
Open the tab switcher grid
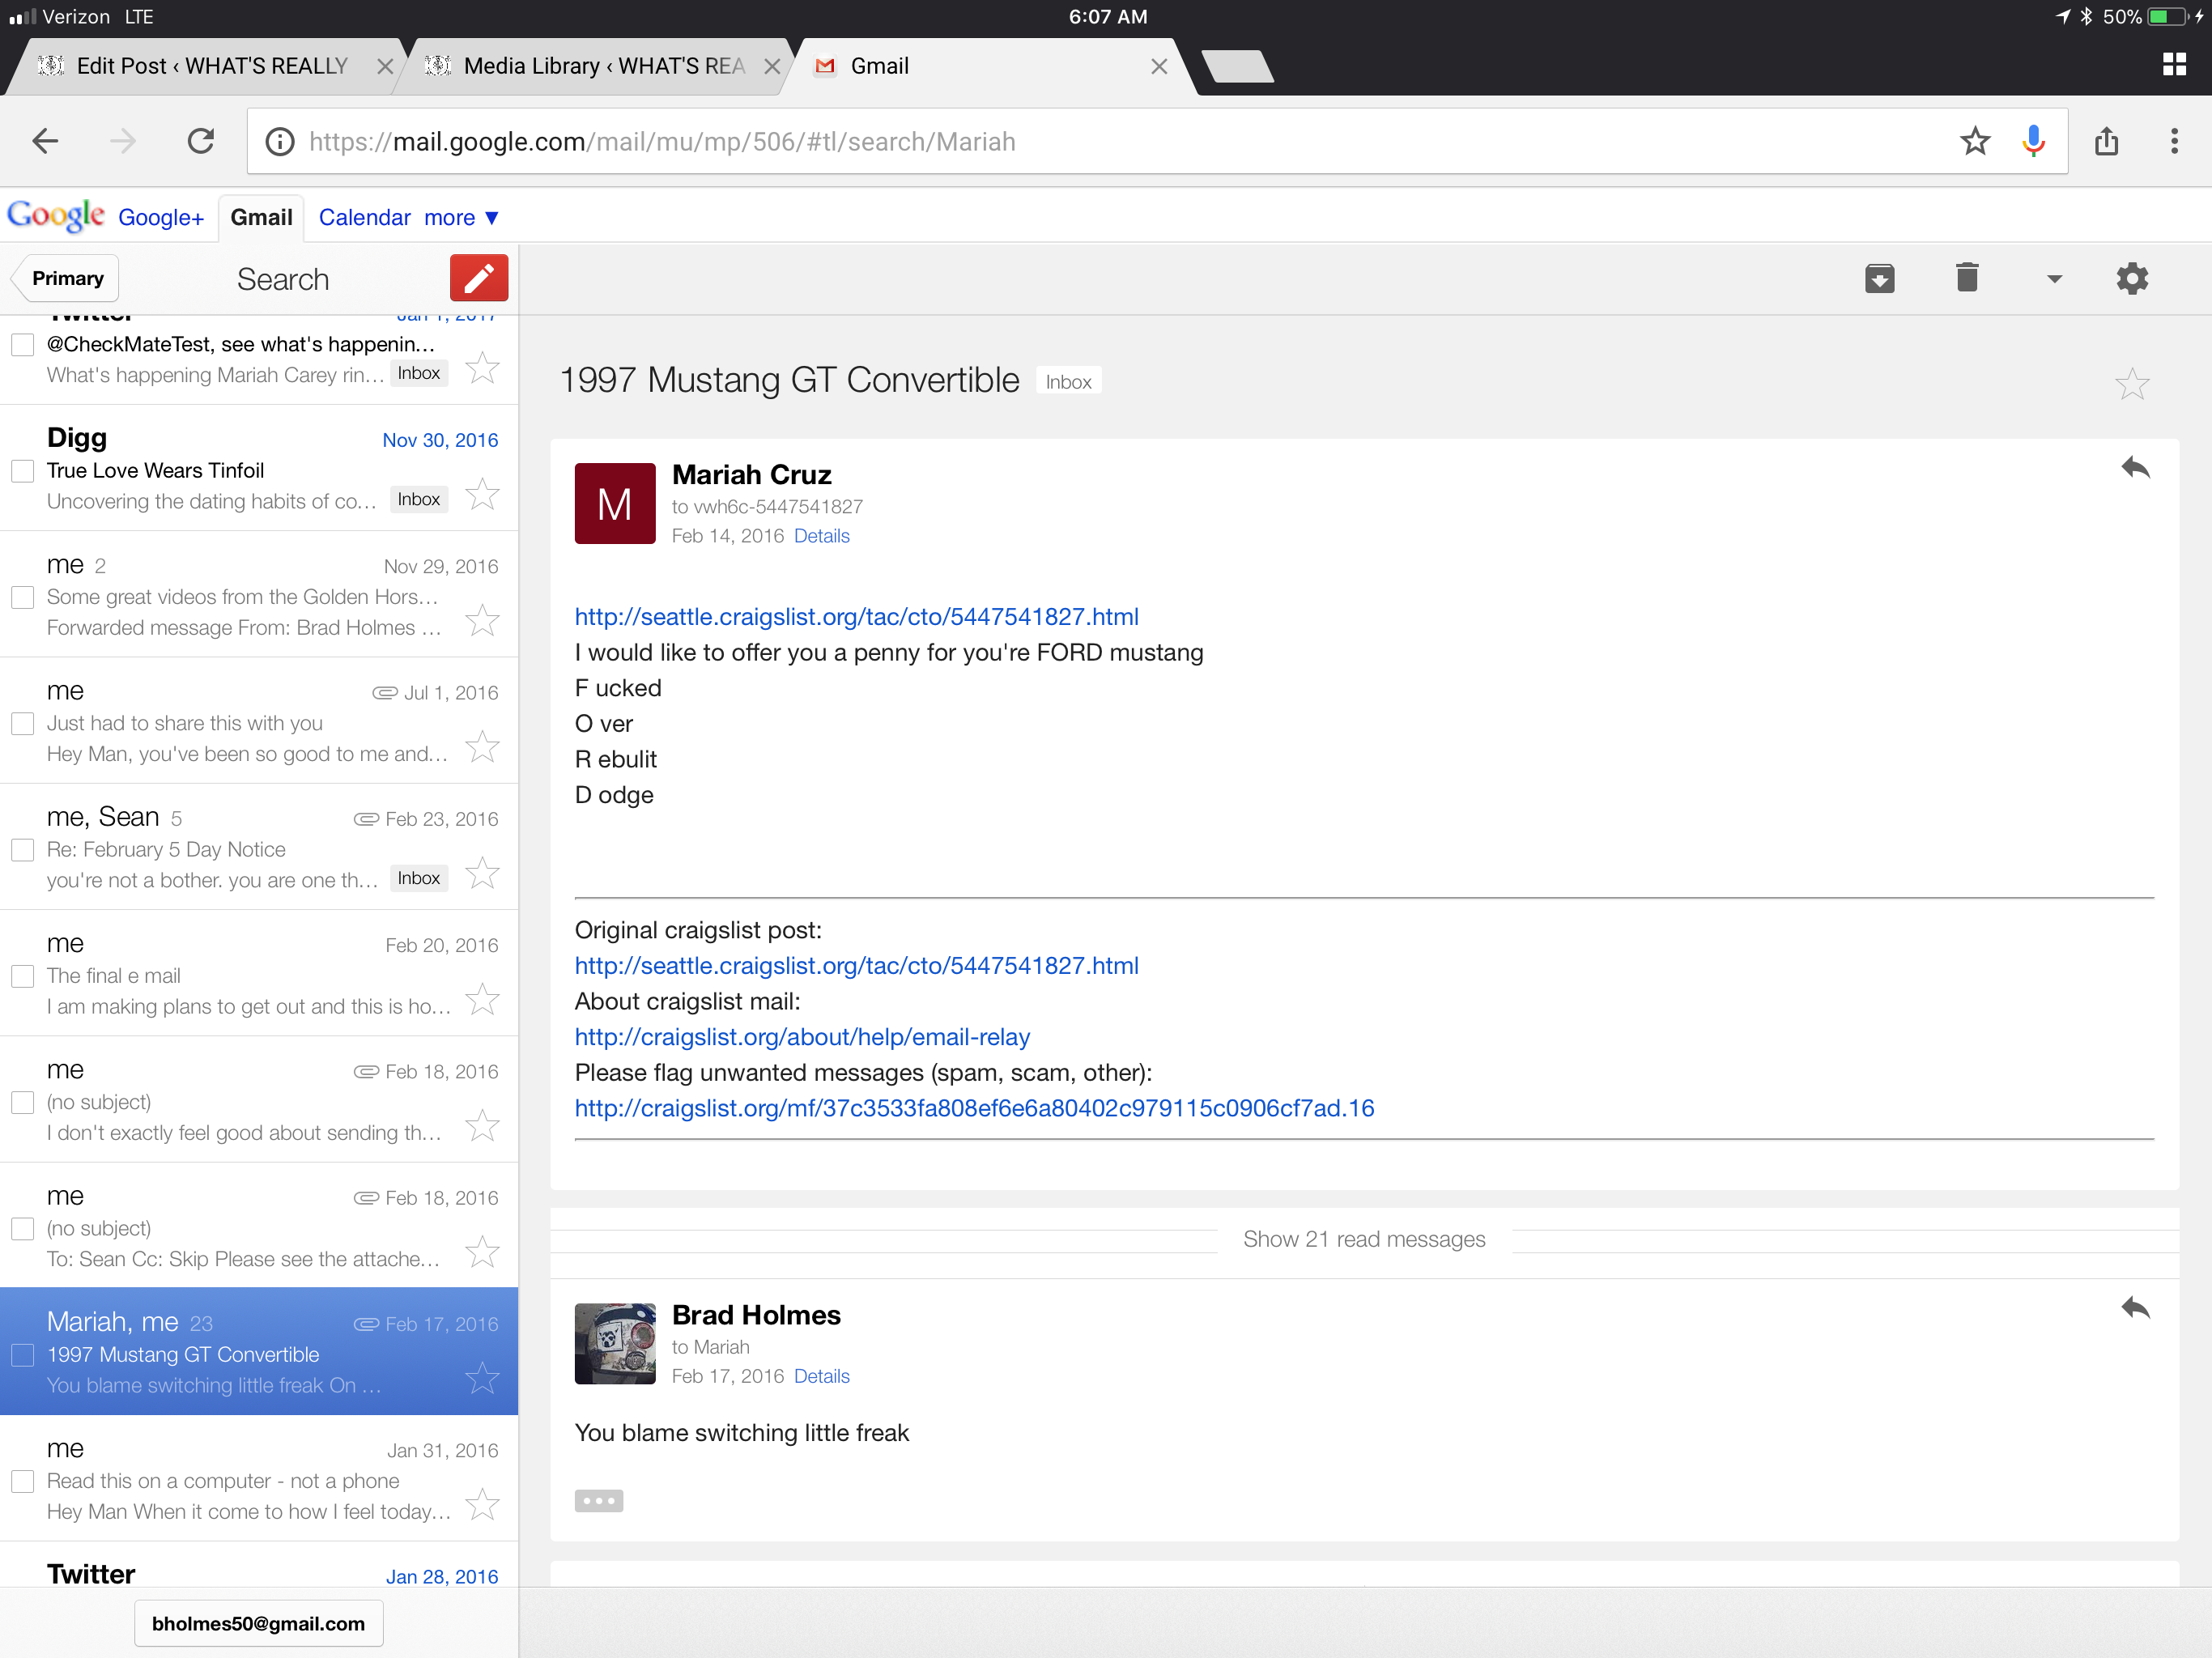pos(2174,65)
